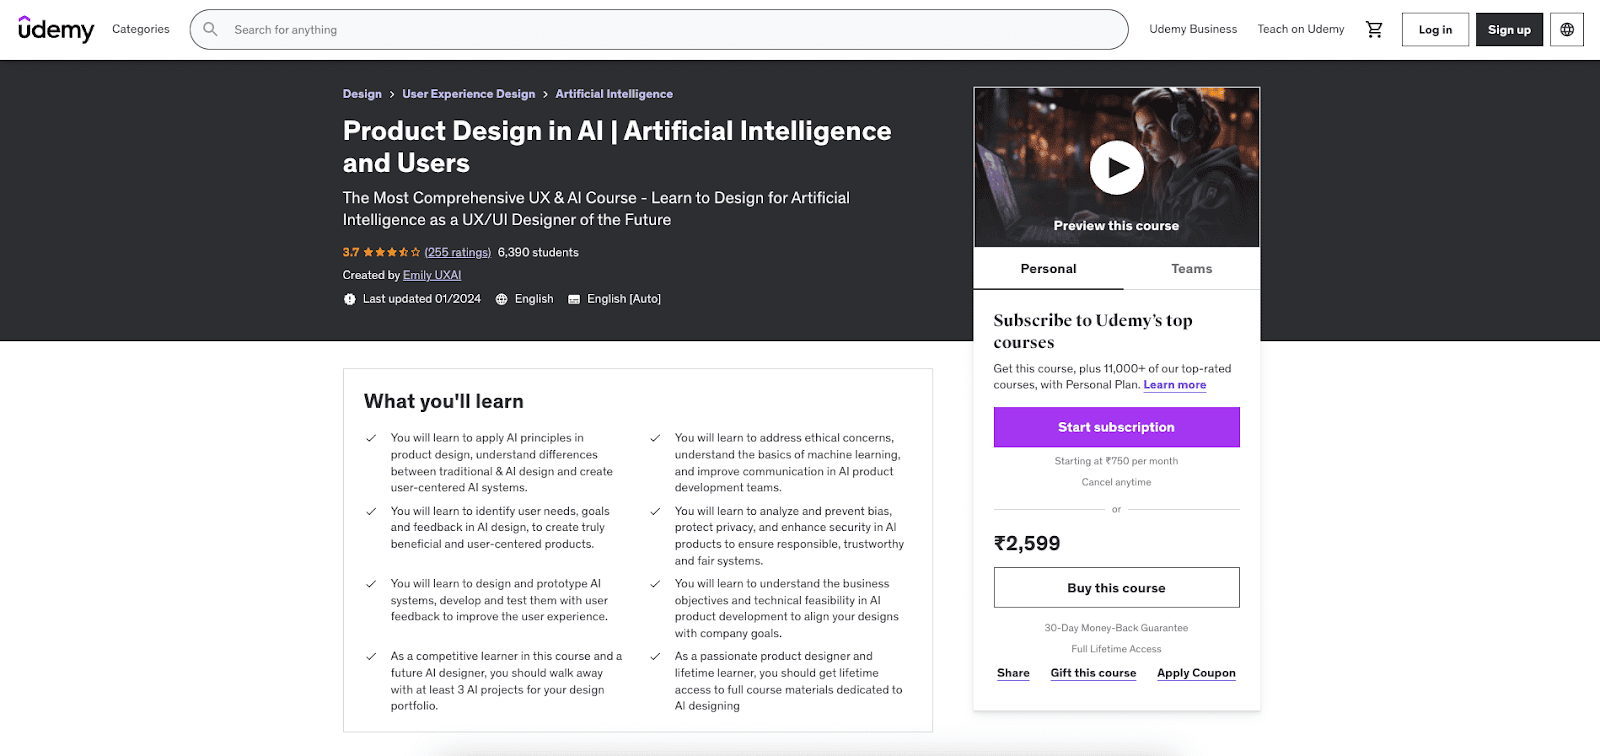Click the Last updated badge icon

click(x=349, y=299)
